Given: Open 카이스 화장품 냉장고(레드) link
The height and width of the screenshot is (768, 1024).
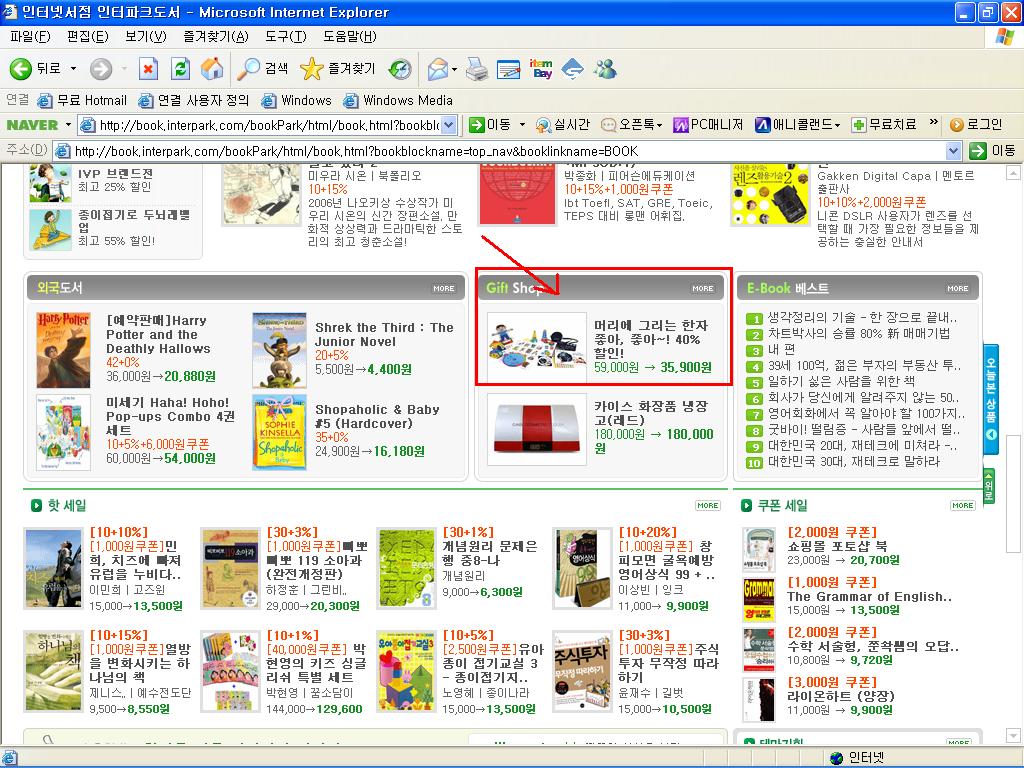Looking at the screenshot, I should click(x=651, y=413).
